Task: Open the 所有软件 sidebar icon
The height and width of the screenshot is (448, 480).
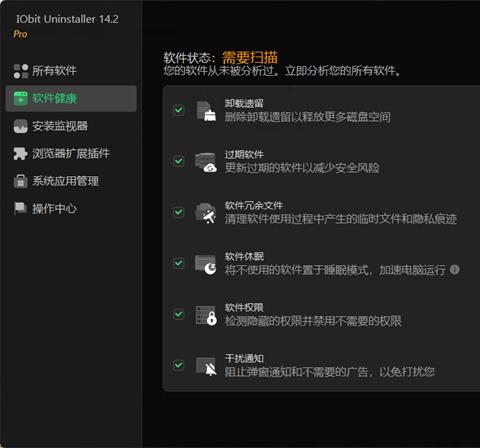Action: (x=21, y=71)
